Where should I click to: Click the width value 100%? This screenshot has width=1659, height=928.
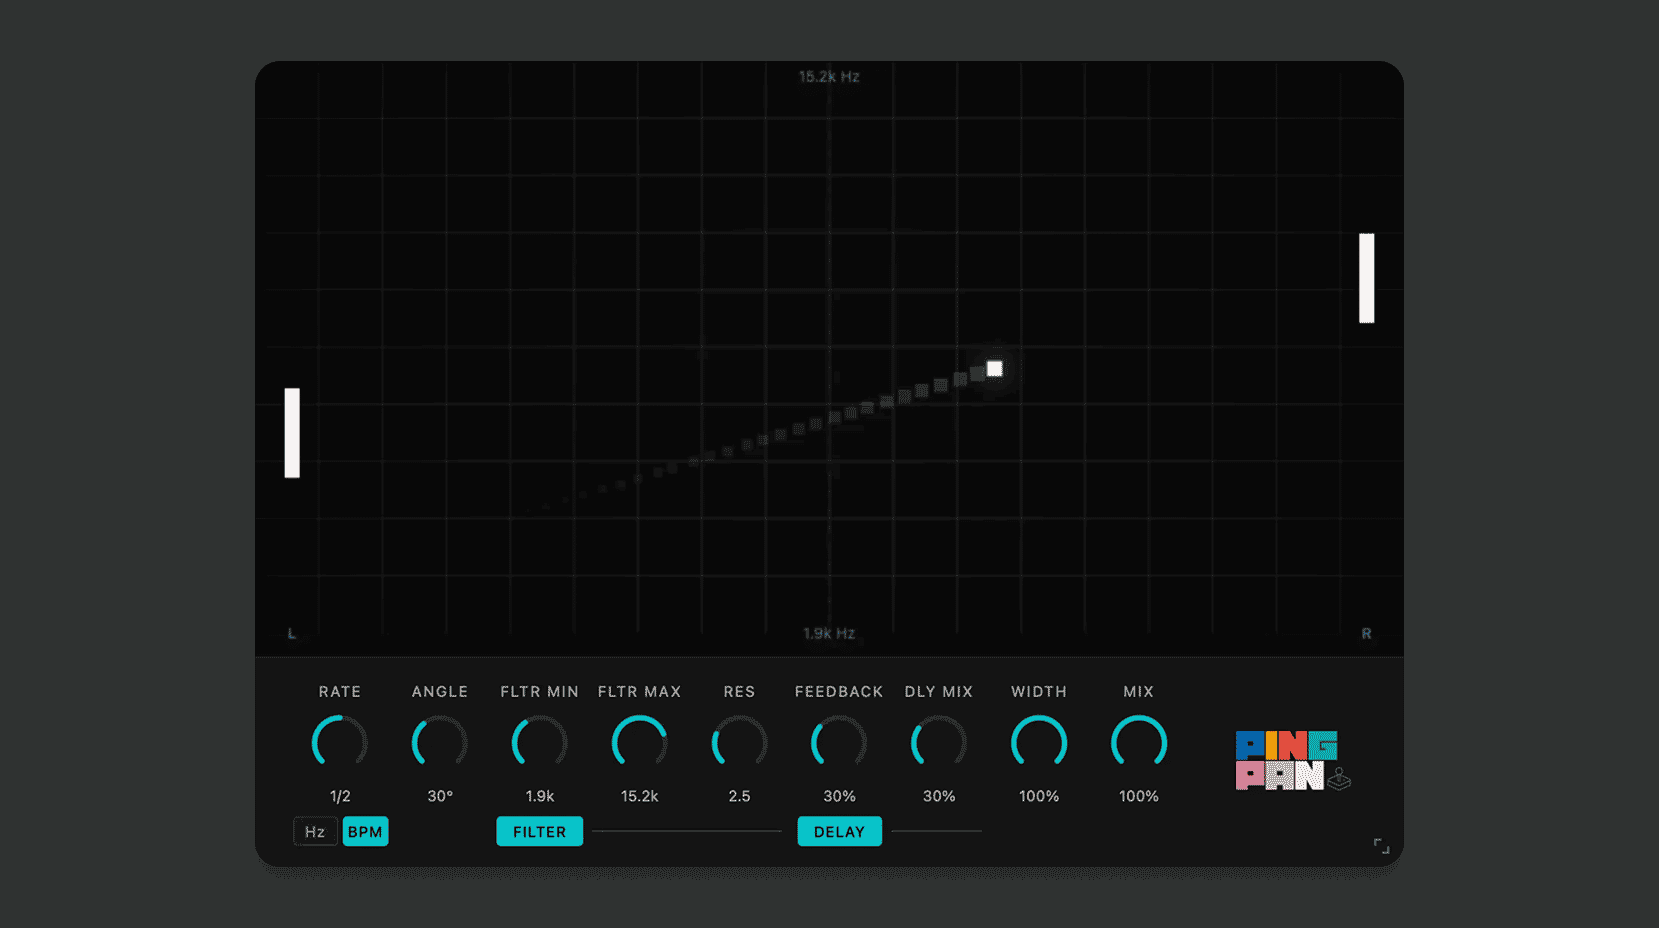pos(1039,796)
